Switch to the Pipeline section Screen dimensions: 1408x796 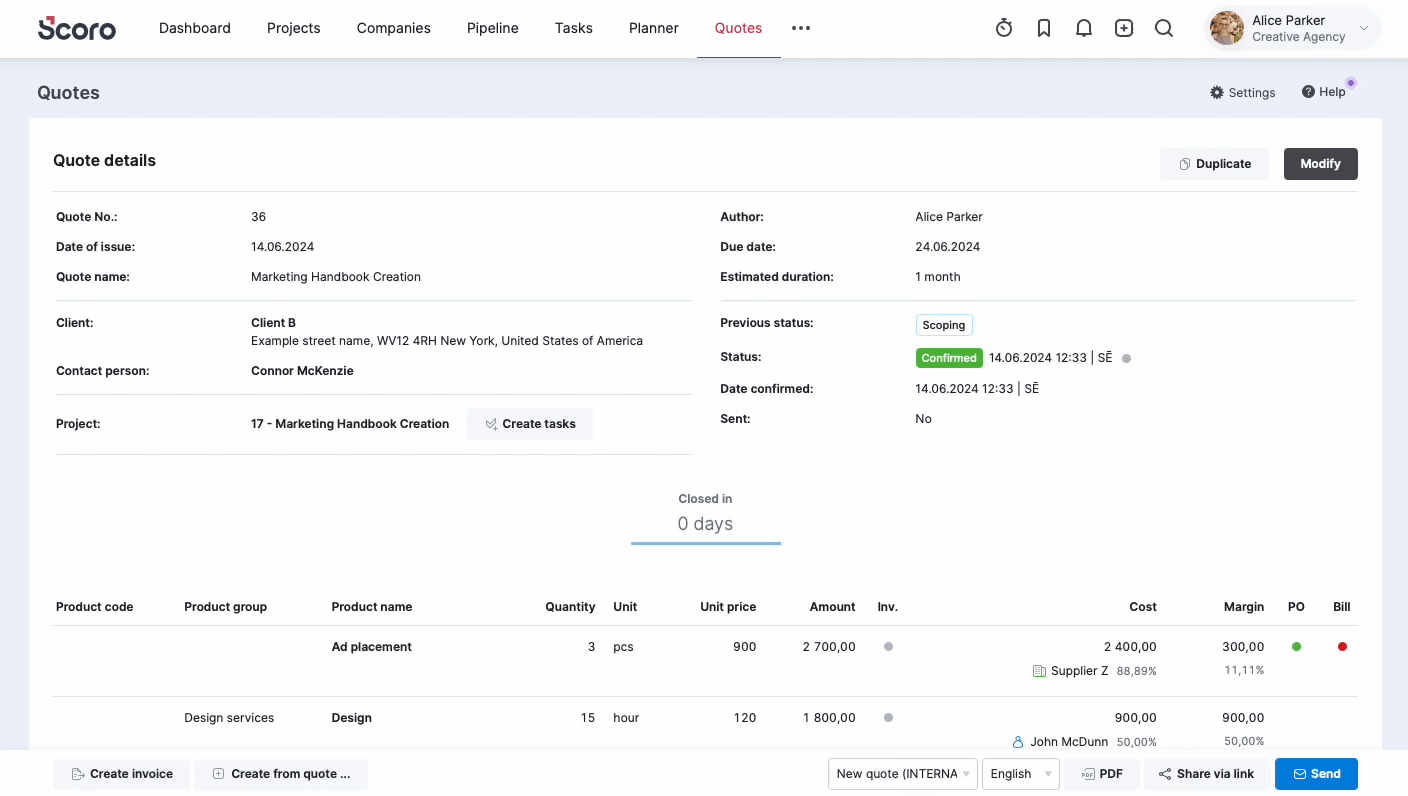493,28
